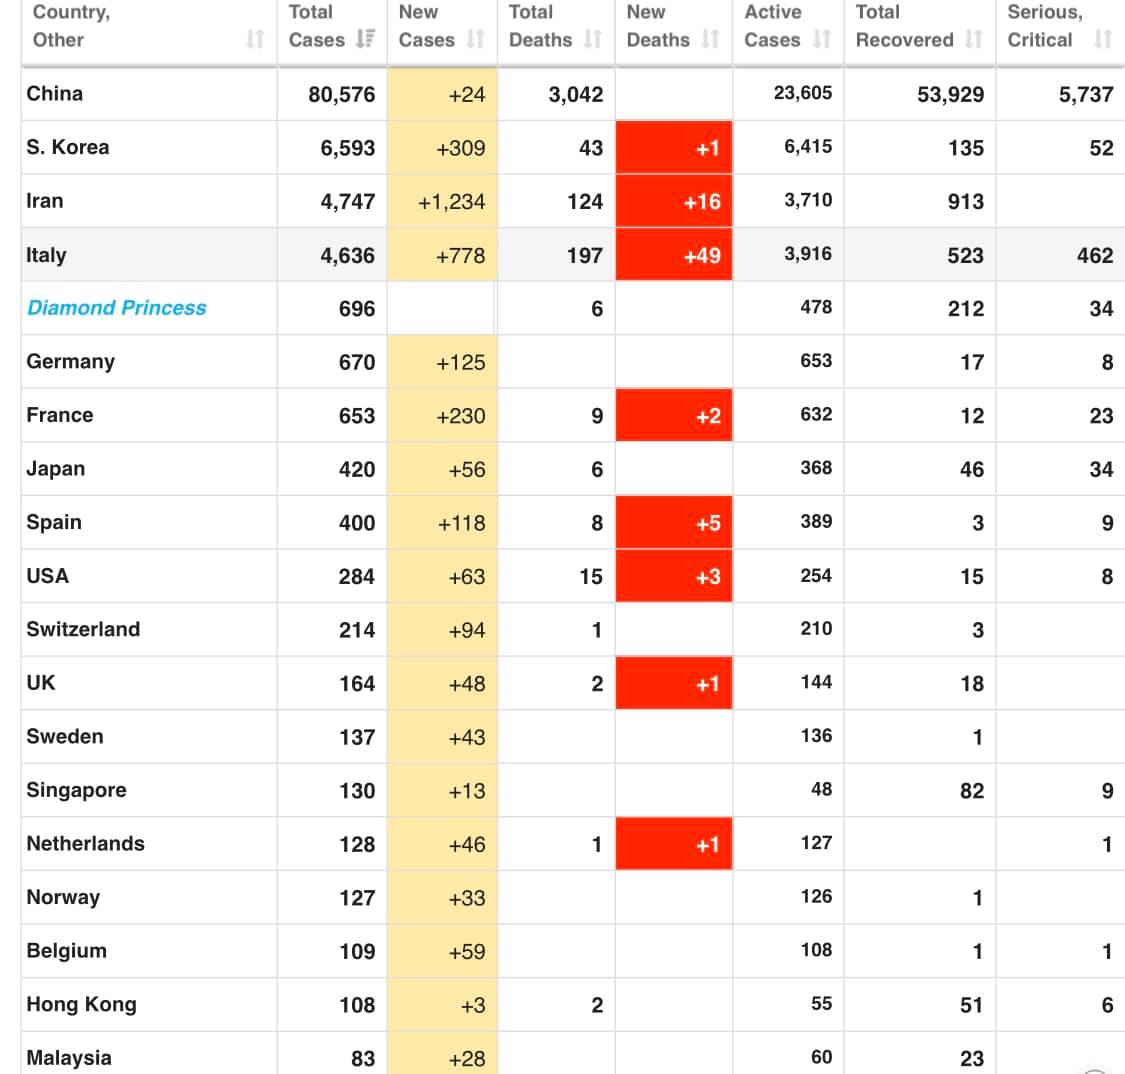Click the New Deaths column header label
The height and width of the screenshot is (1074, 1125).
pyautogui.click(x=658, y=26)
